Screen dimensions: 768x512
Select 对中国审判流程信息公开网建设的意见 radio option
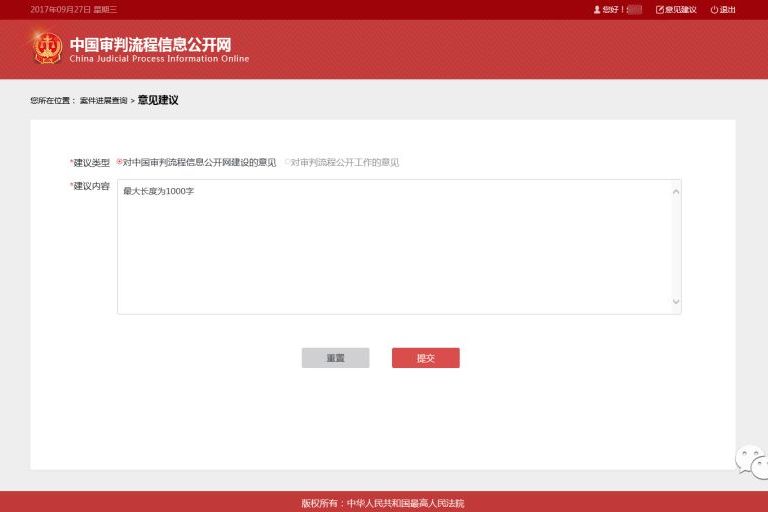[120, 162]
